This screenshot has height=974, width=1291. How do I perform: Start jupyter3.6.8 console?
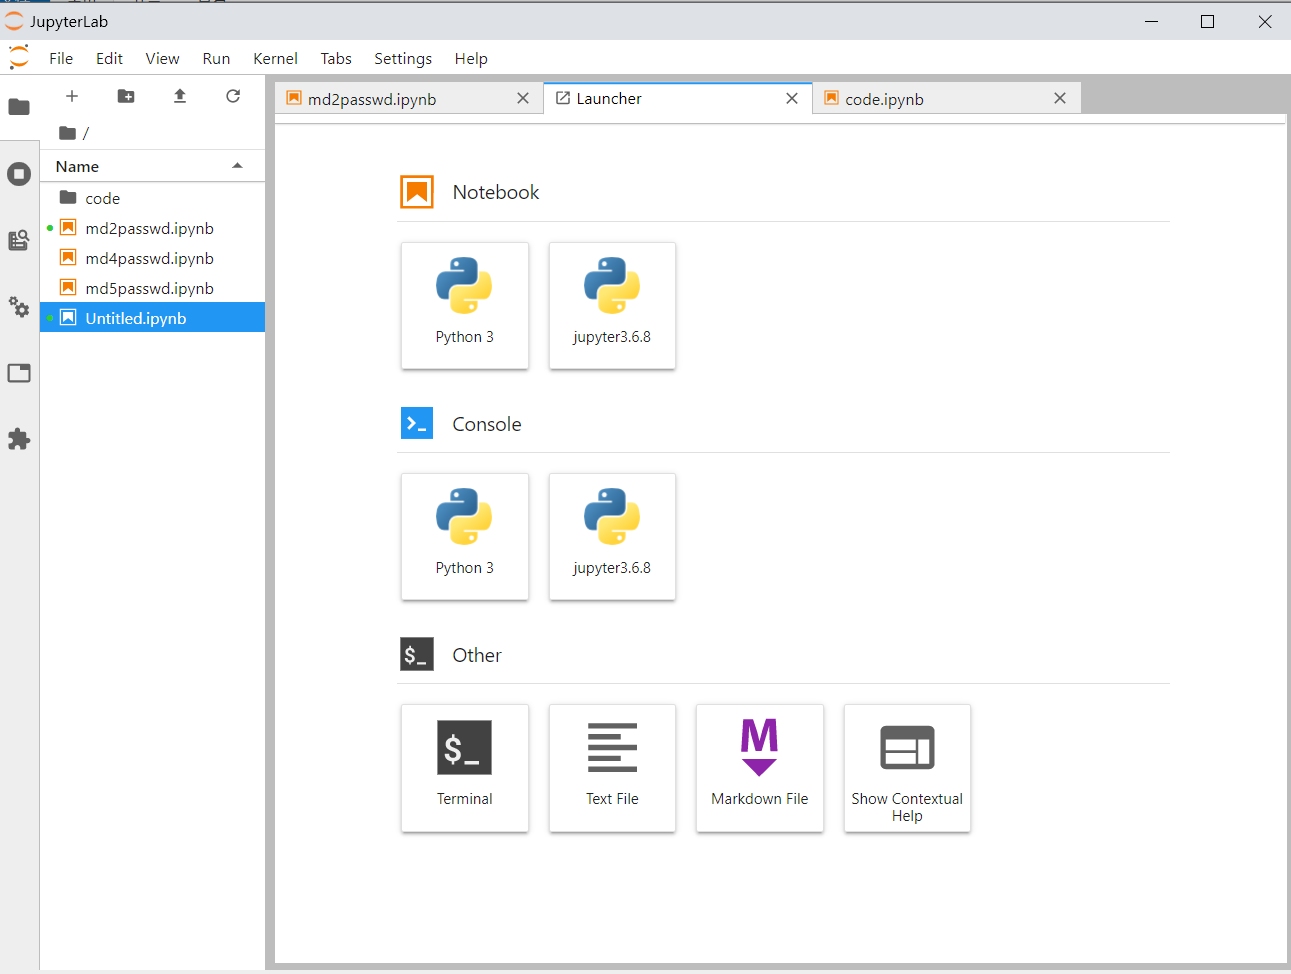612,537
